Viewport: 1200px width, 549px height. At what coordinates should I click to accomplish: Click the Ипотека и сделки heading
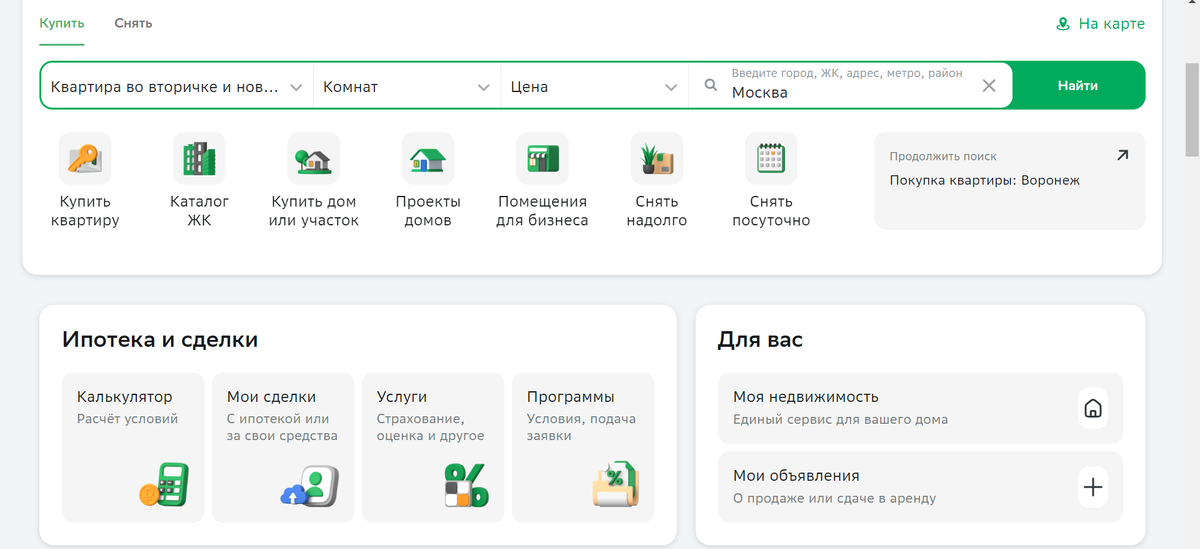click(x=160, y=340)
